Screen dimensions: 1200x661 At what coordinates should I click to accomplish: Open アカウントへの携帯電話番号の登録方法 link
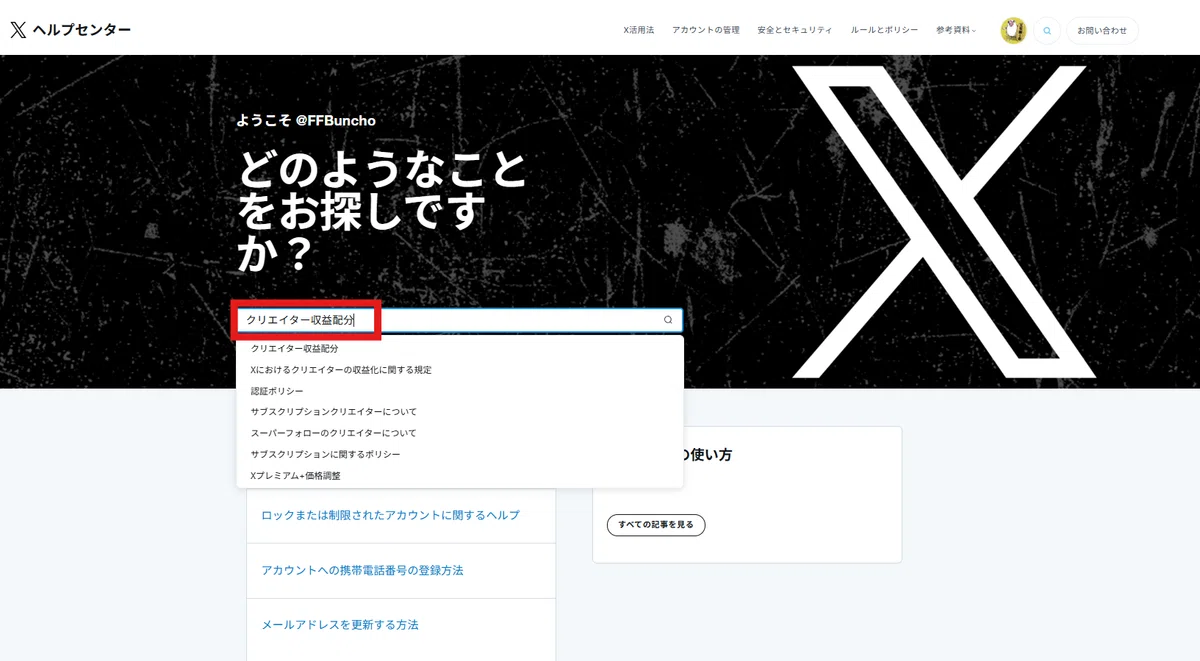[362, 570]
